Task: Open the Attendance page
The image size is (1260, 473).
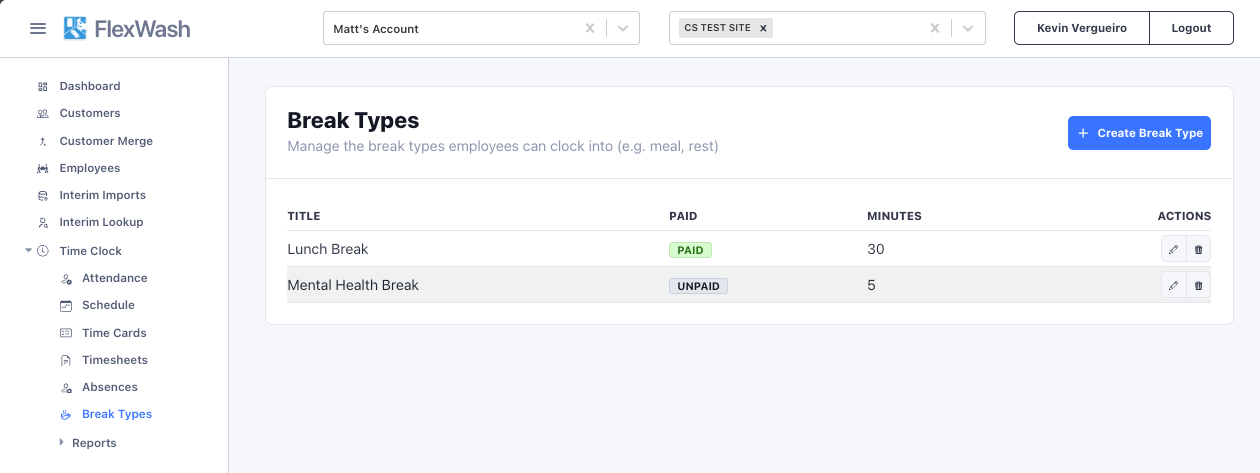Action: [114, 278]
